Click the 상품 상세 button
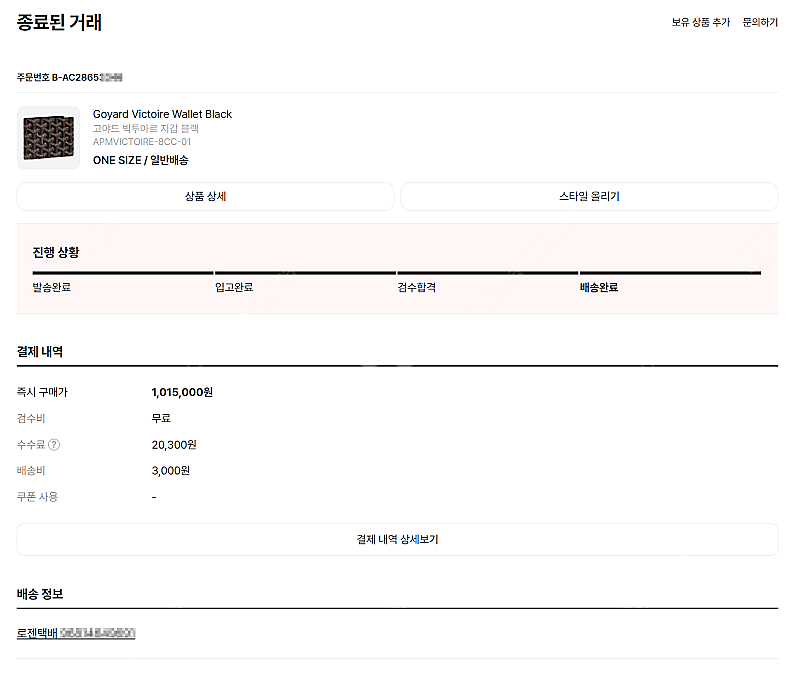Screen dimensions: 800x677 tap(206, 196)
